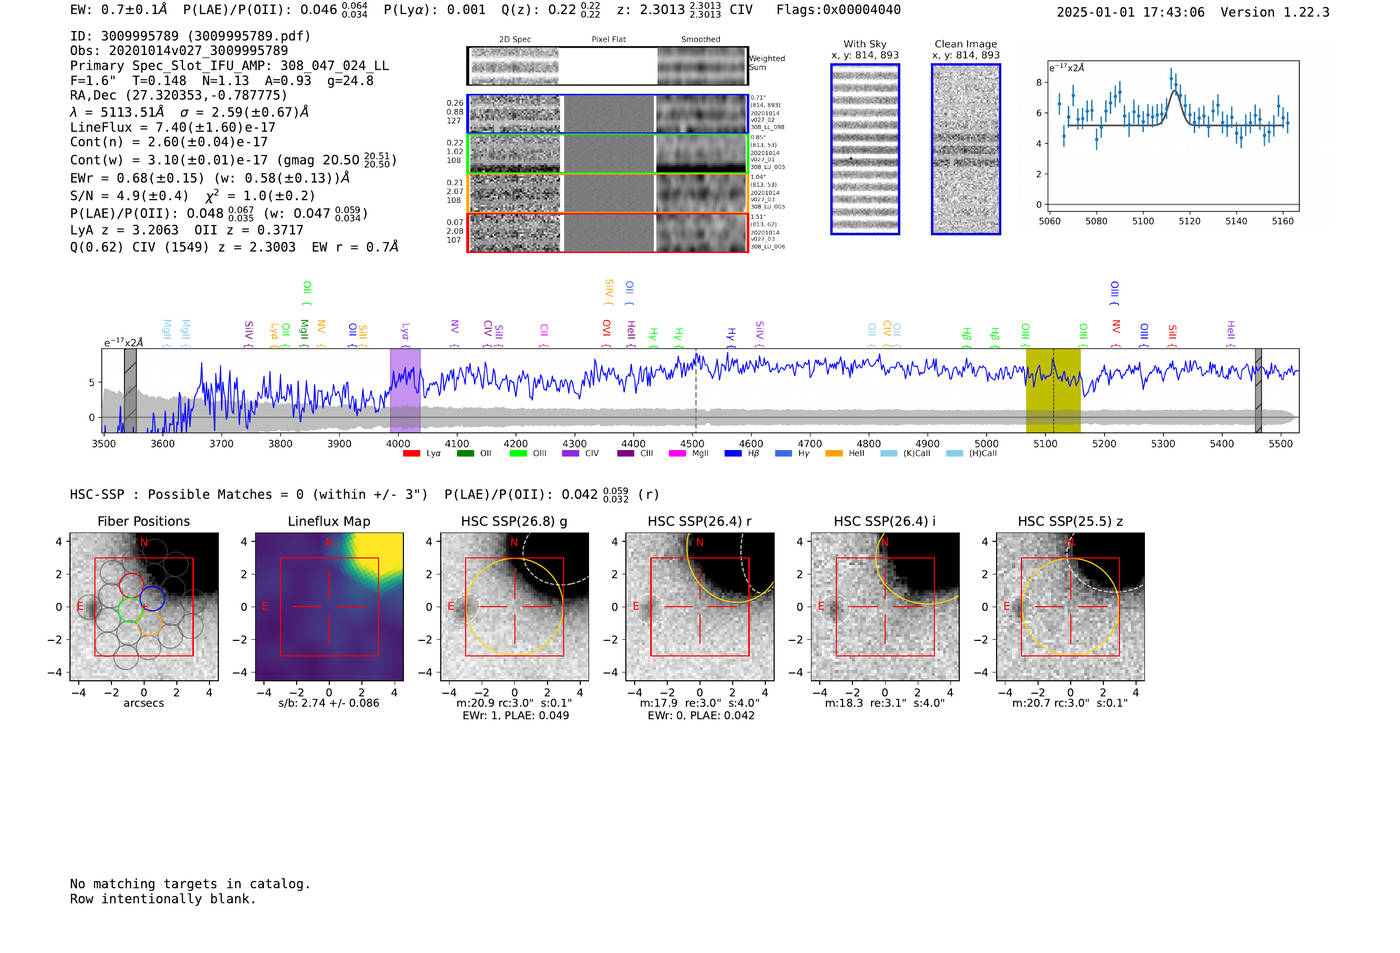Open the HSC SSP(26.4) r cutout
This screenshot has width=1400, height=953.
(700, 607)
